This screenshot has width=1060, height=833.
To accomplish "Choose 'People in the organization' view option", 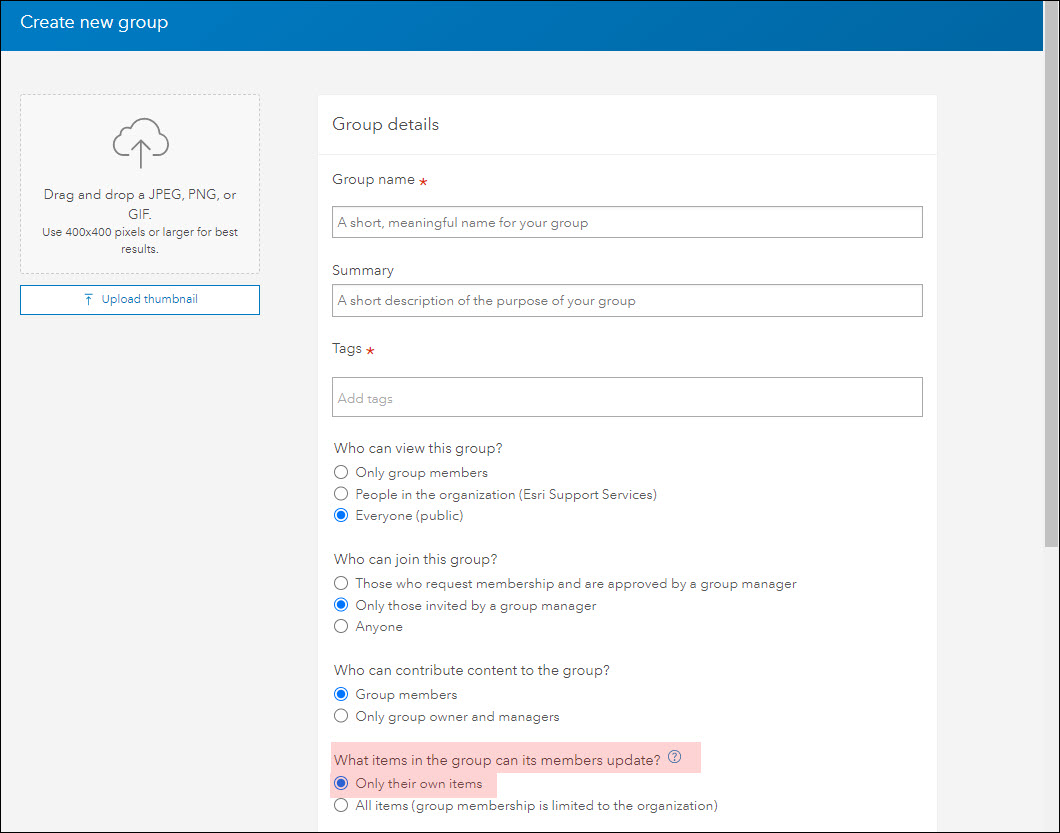I will 342,494.
